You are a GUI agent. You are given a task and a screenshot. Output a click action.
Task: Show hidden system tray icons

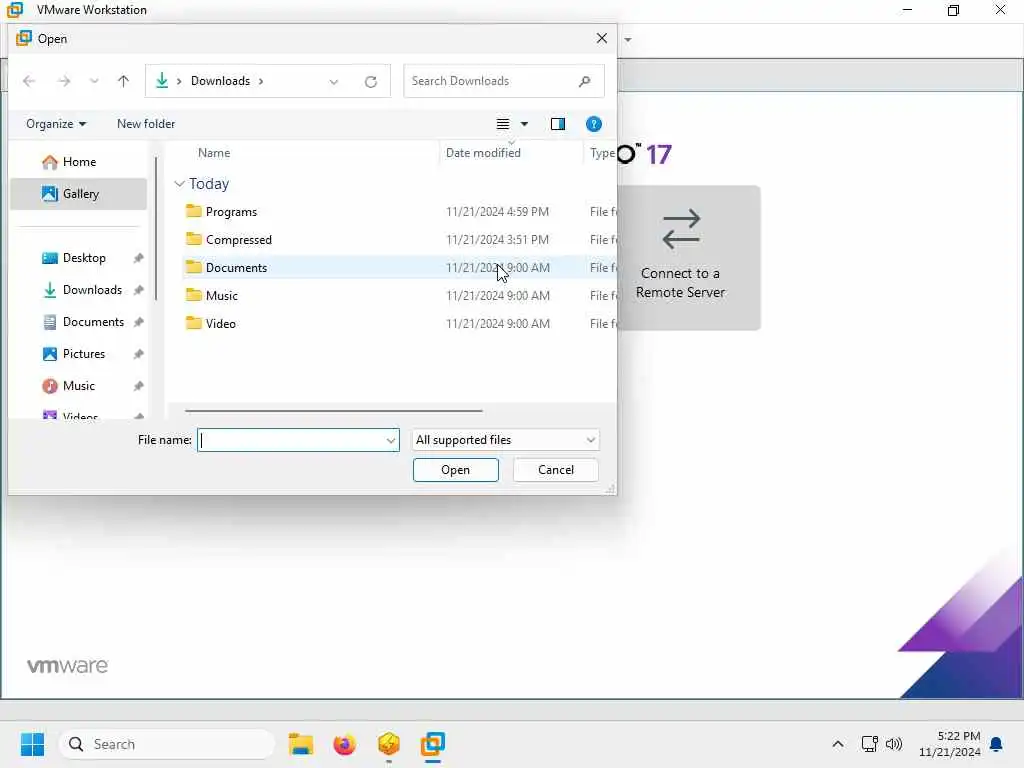[838, 744]
